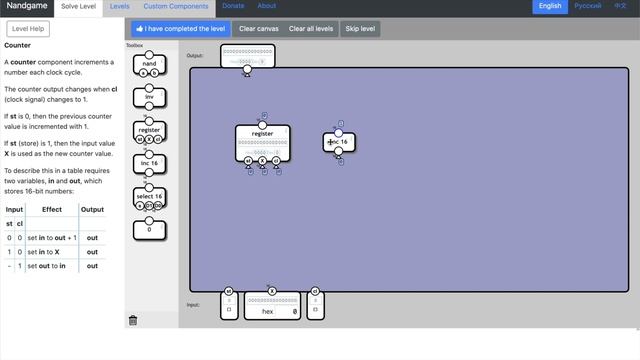Screen dimensions: 640x360
Task: Click toolbox register's X pin
Action: [149, 140]
